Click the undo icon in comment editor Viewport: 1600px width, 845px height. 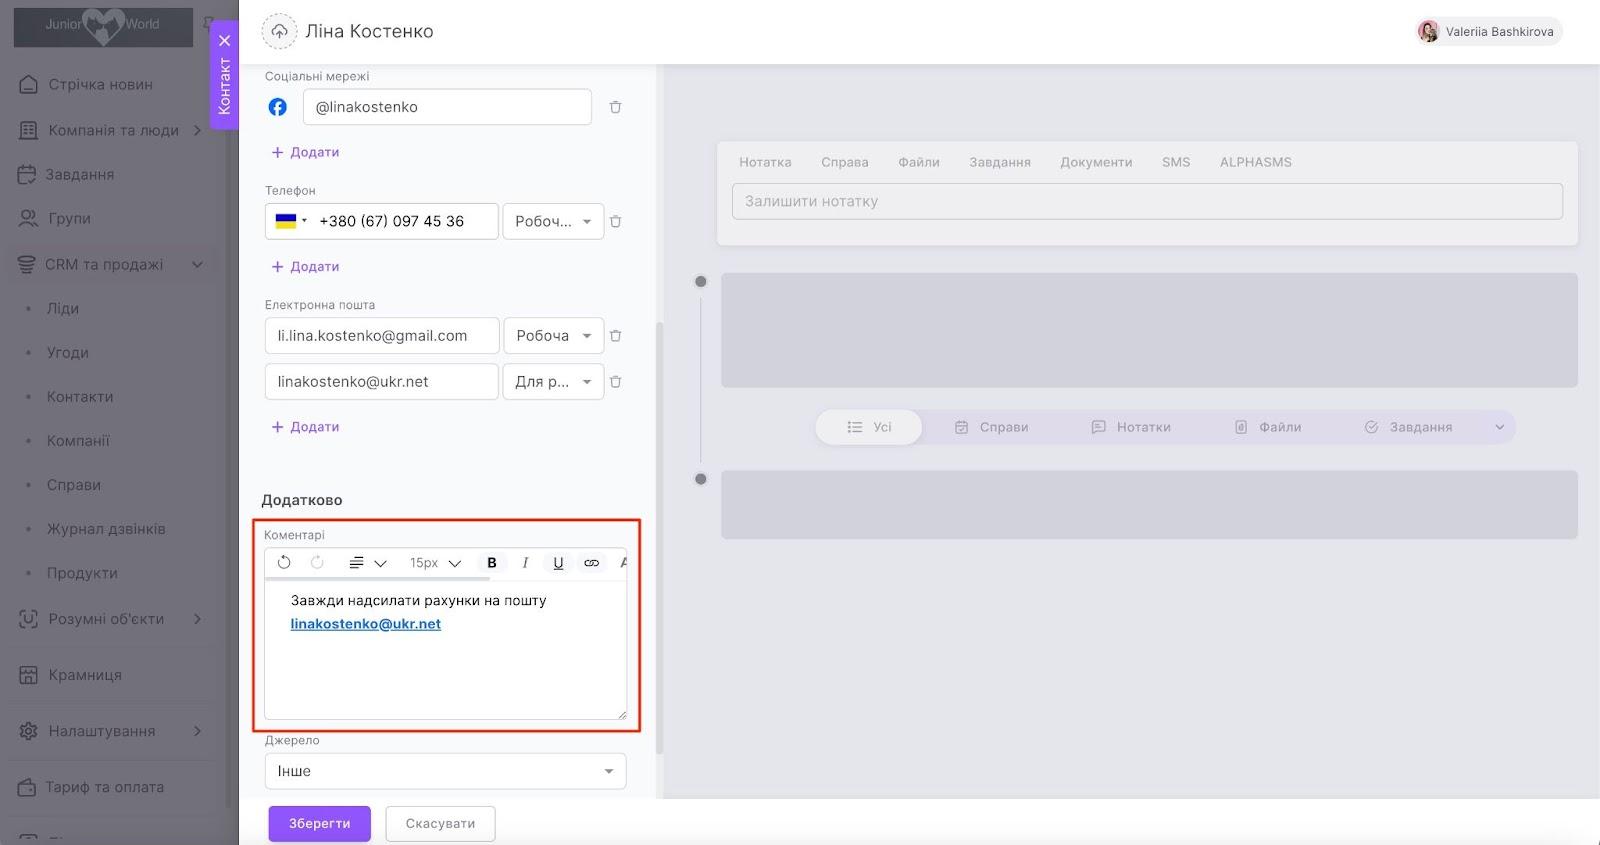[284, 563]
